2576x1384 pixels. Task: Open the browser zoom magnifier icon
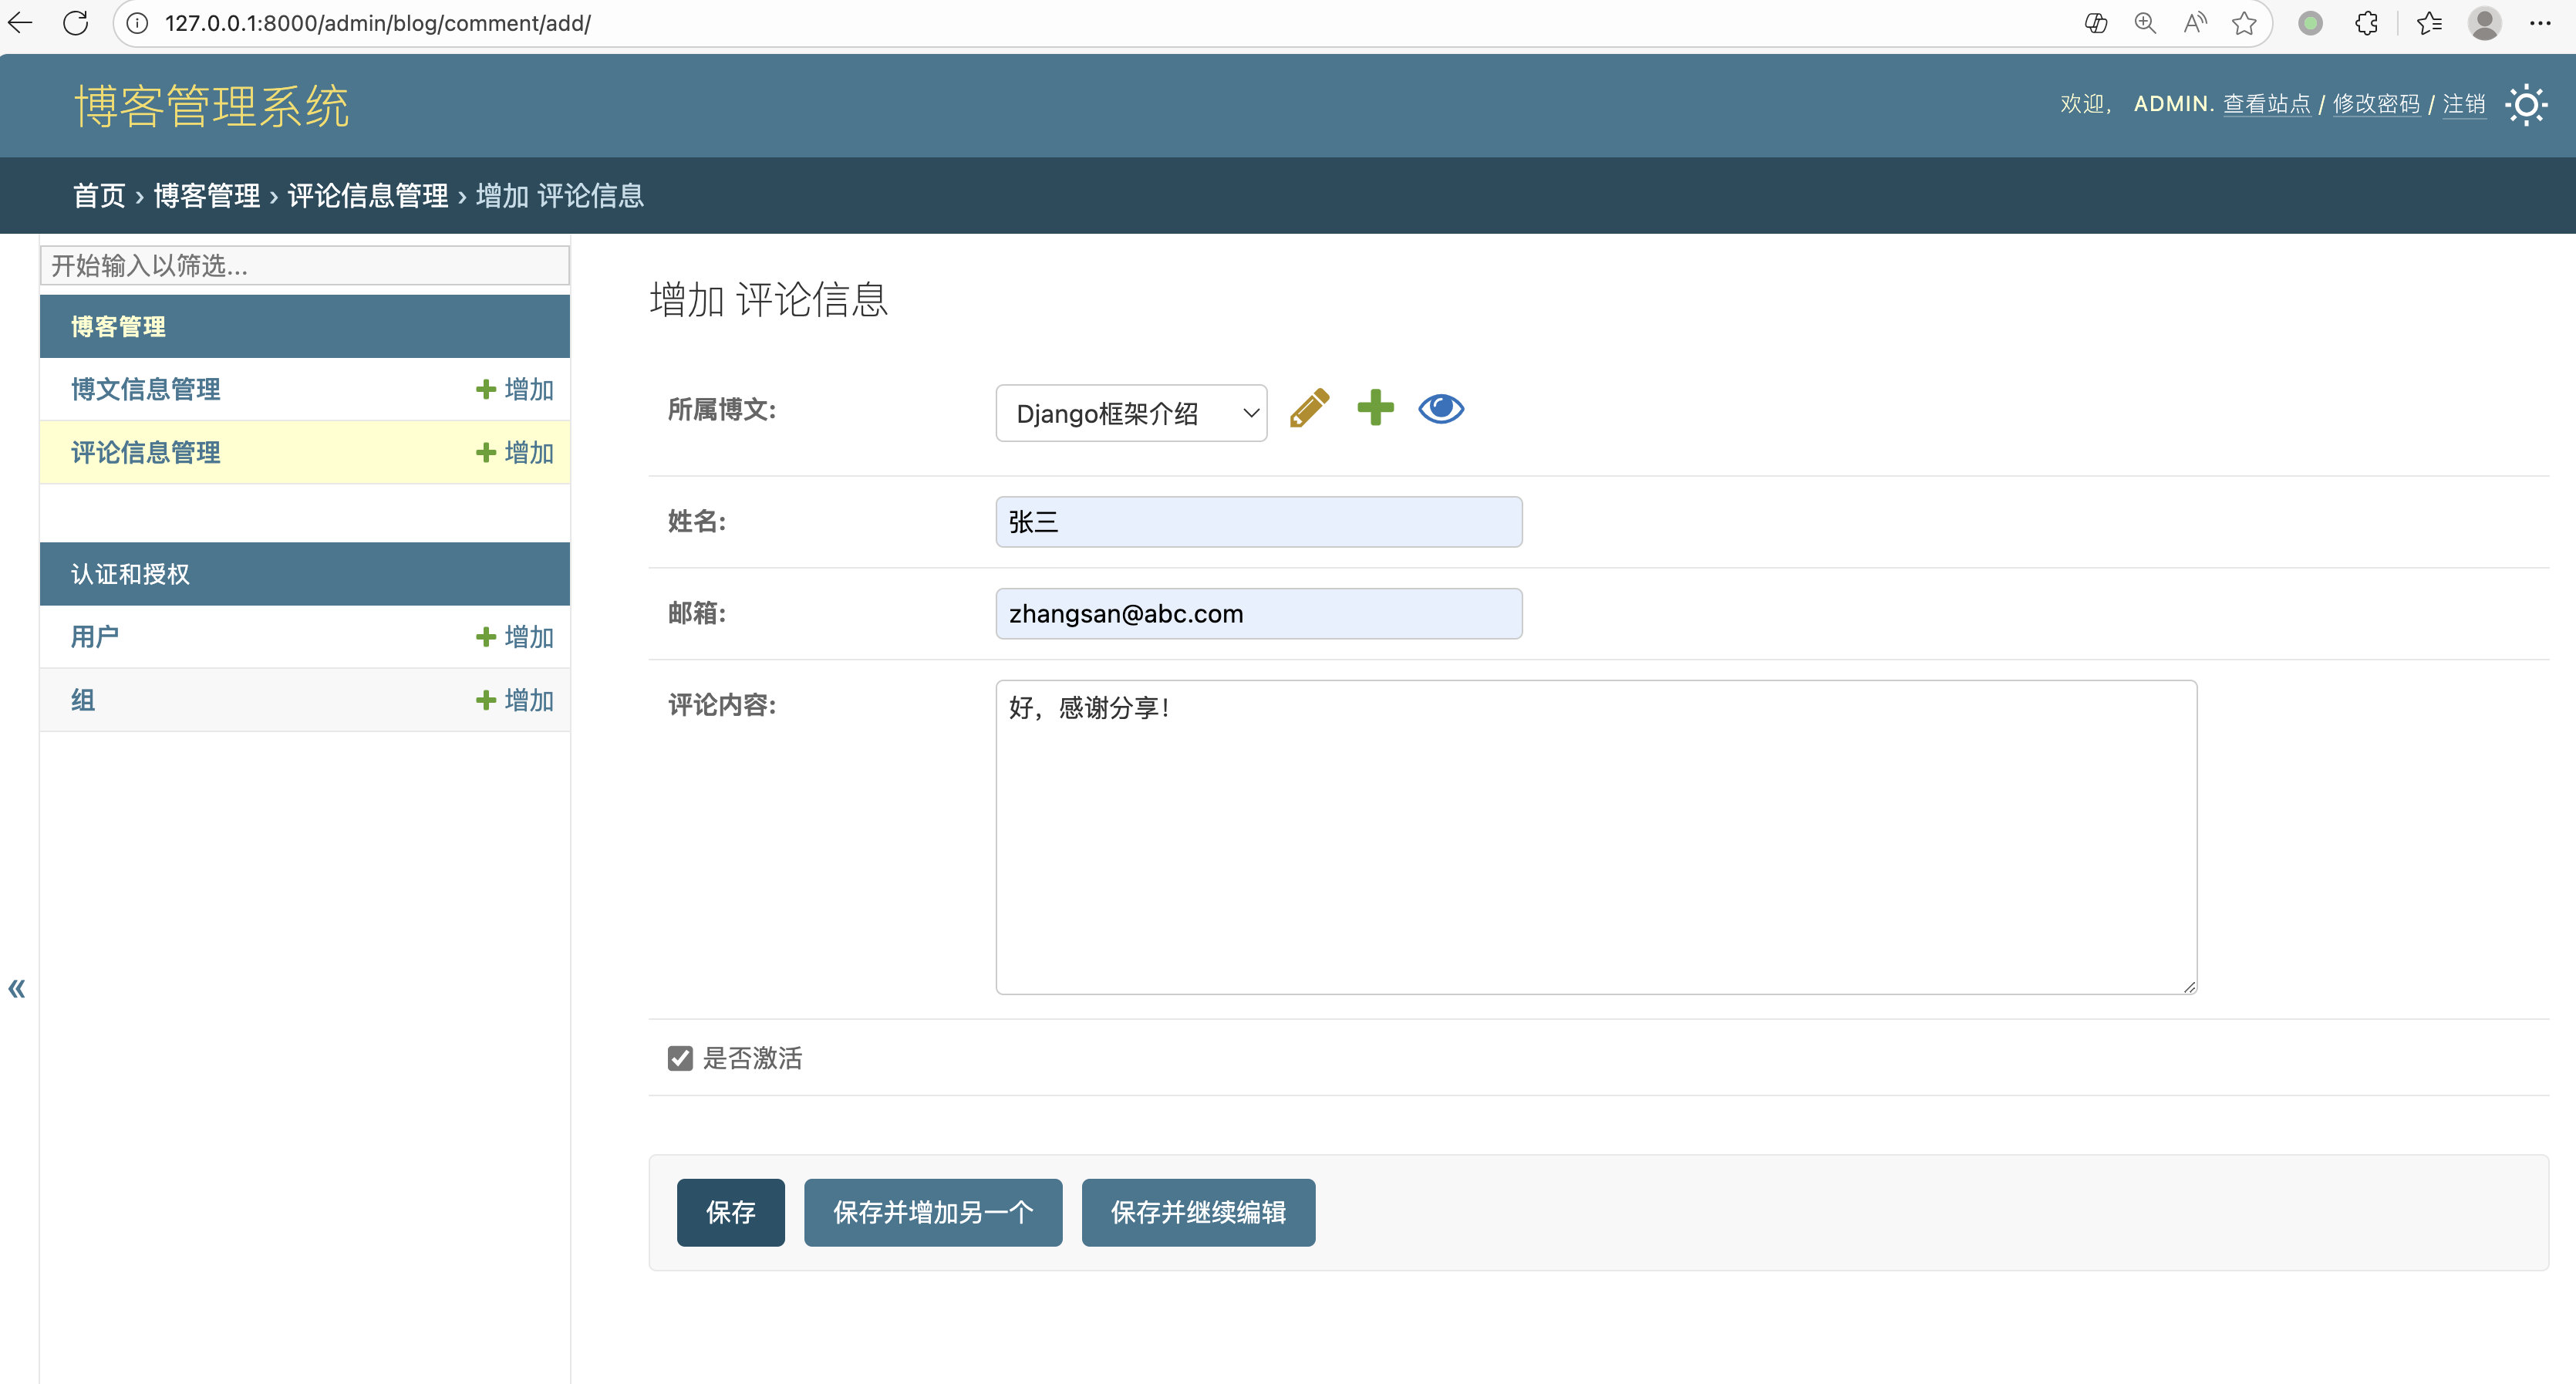tap(2145, 23)
